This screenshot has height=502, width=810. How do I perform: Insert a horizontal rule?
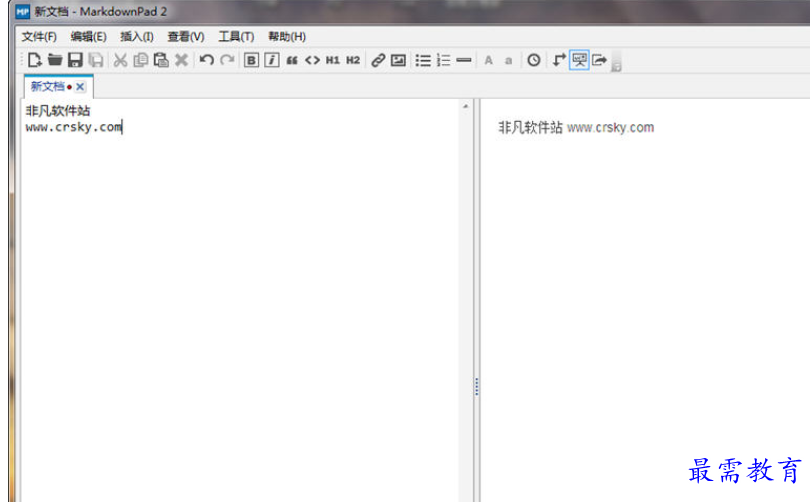464,60
